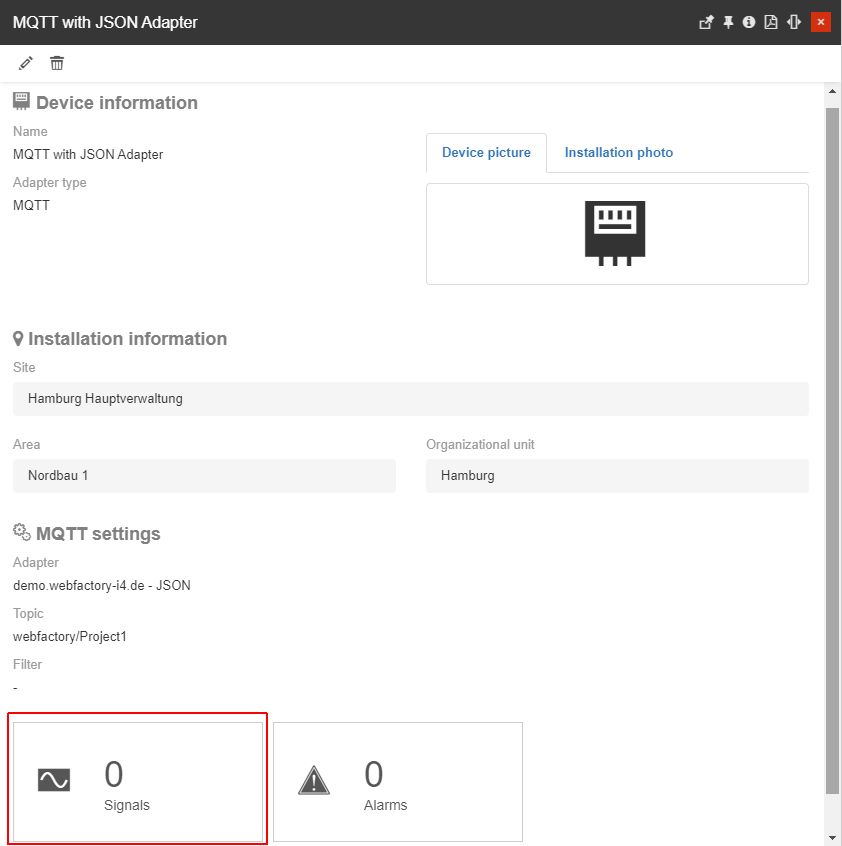The height and width of the screenshot is (846, 842).
Task: Click the Signals wave icon
Action: [x=54, y=780]
